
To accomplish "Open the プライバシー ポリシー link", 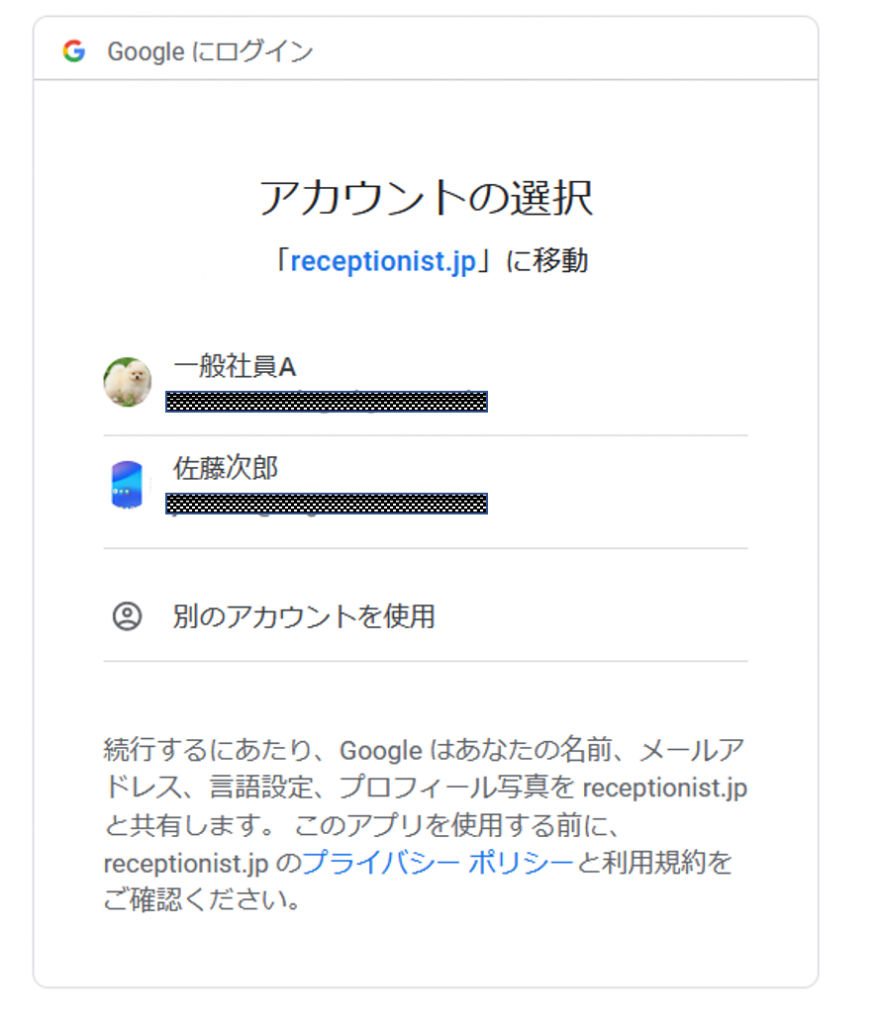I will tap(438, 862).
